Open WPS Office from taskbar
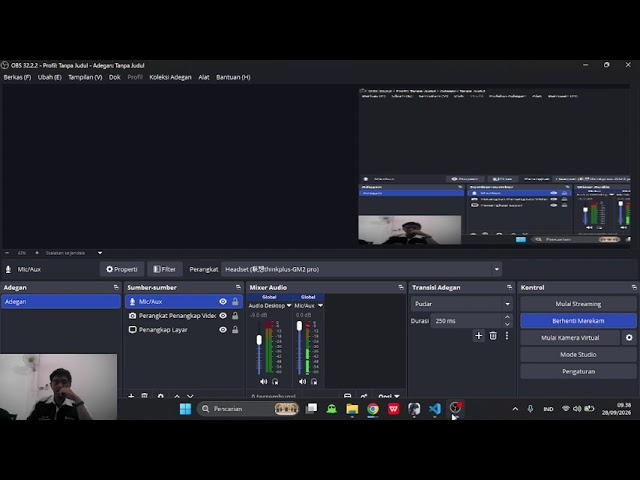The width and height of the screenshot is (640, 480). click(x=393, y=409)
